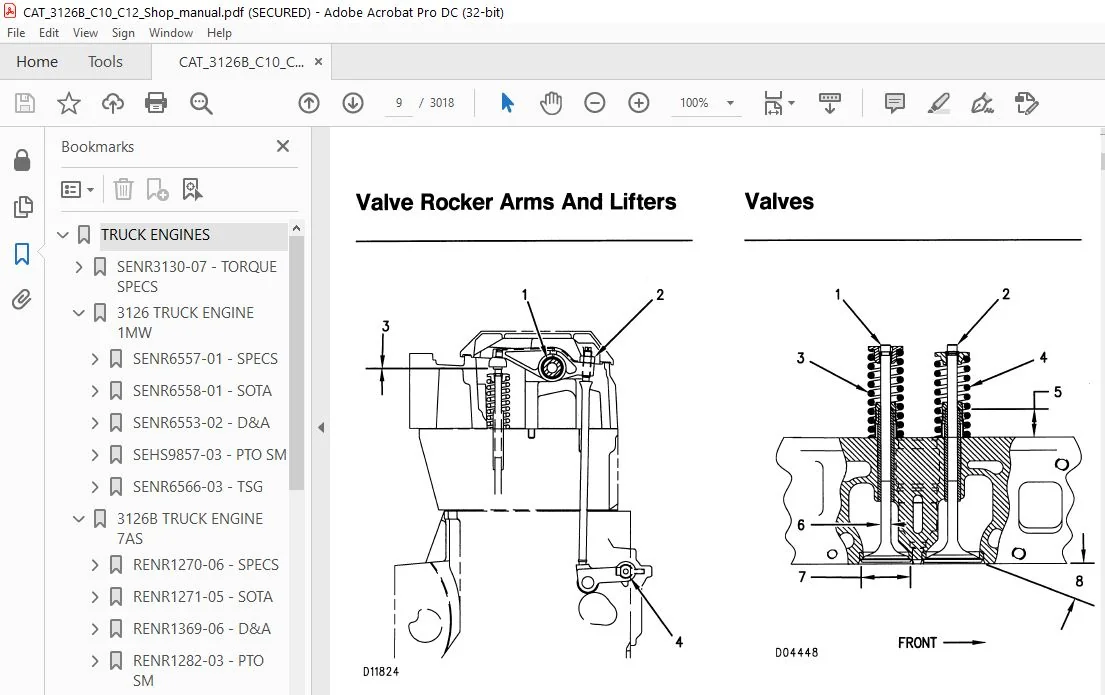
Task: Collapse the 3126B TRUCK ENGINE 7AS bookmark
Action: click(79, 519)
